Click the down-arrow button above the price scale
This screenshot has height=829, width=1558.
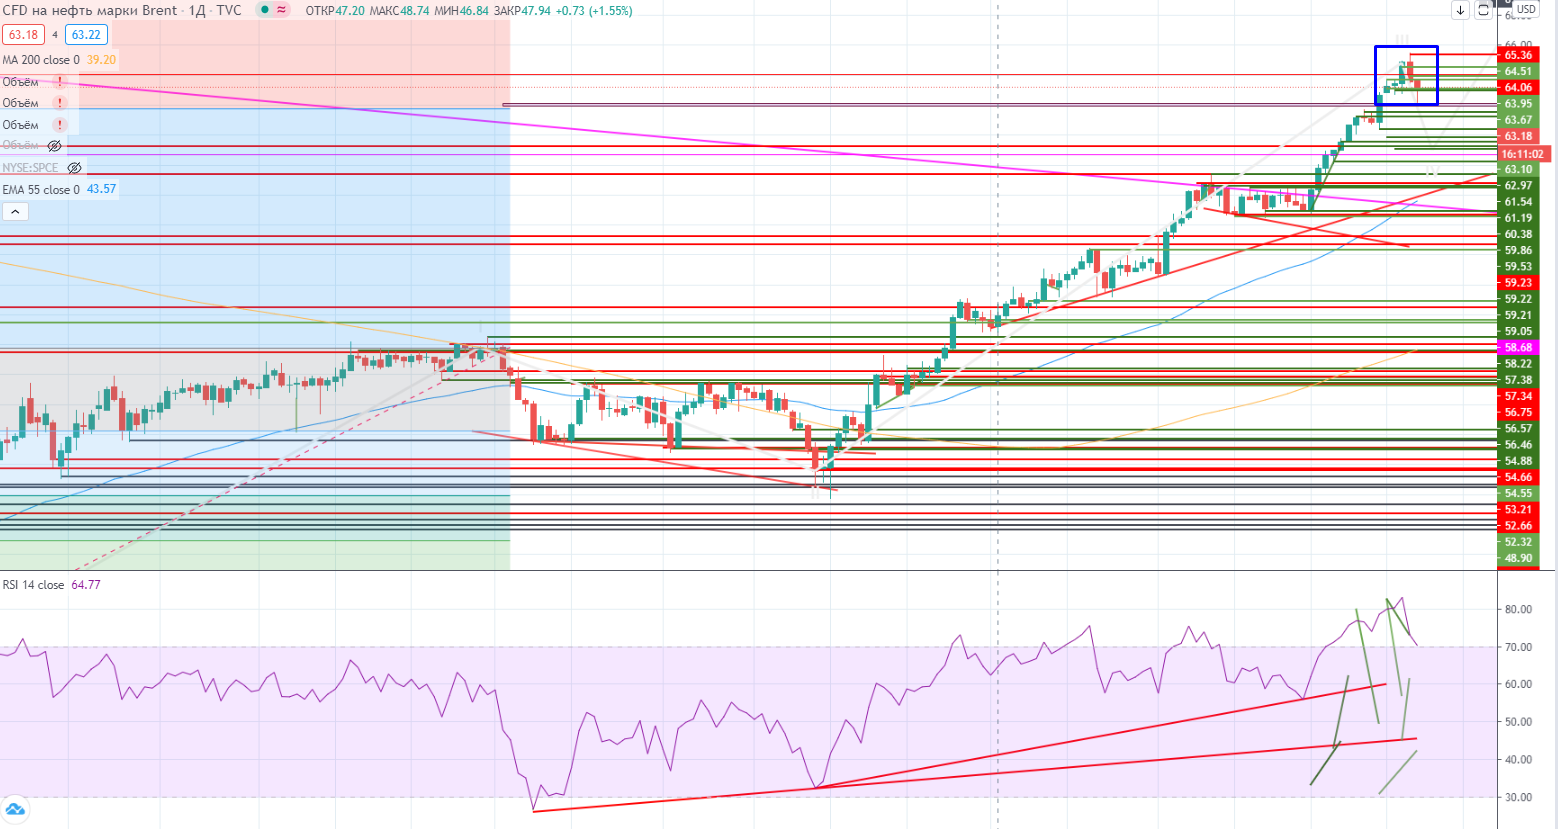(1460, 10)
